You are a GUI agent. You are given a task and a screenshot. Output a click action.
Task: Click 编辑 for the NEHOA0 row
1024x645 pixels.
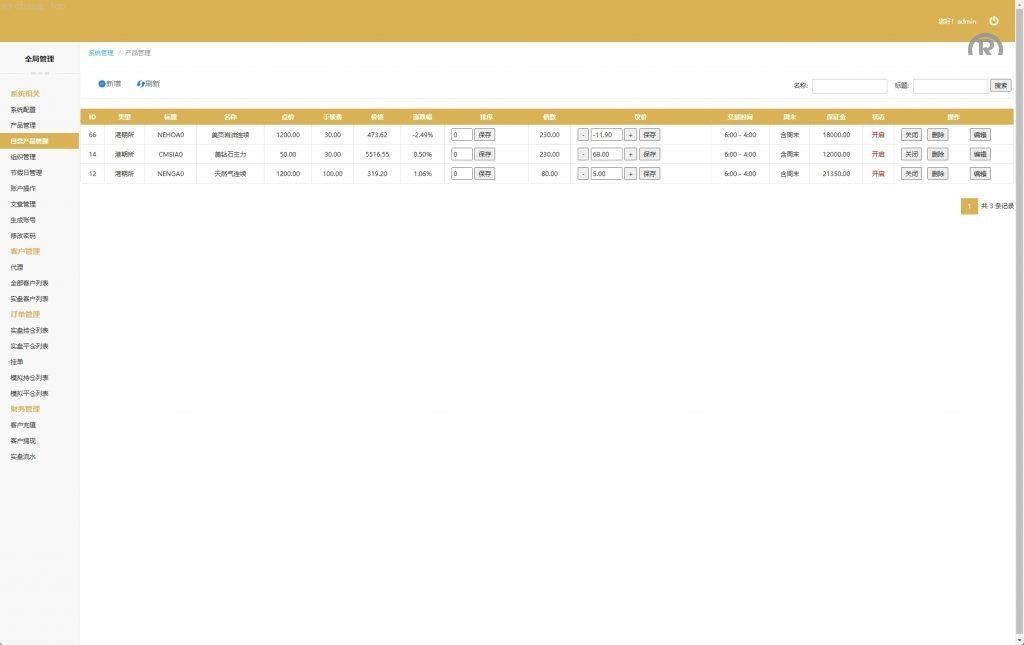979,134
